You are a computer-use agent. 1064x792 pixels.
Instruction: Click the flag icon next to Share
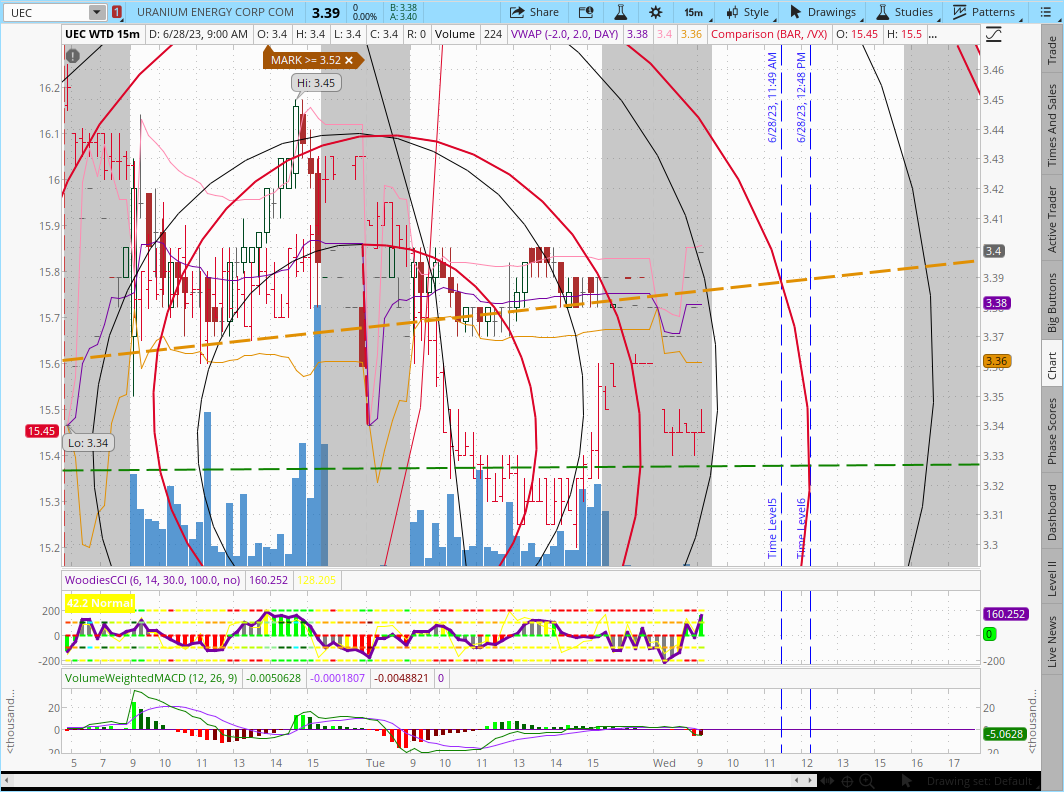tap(586, 12)
